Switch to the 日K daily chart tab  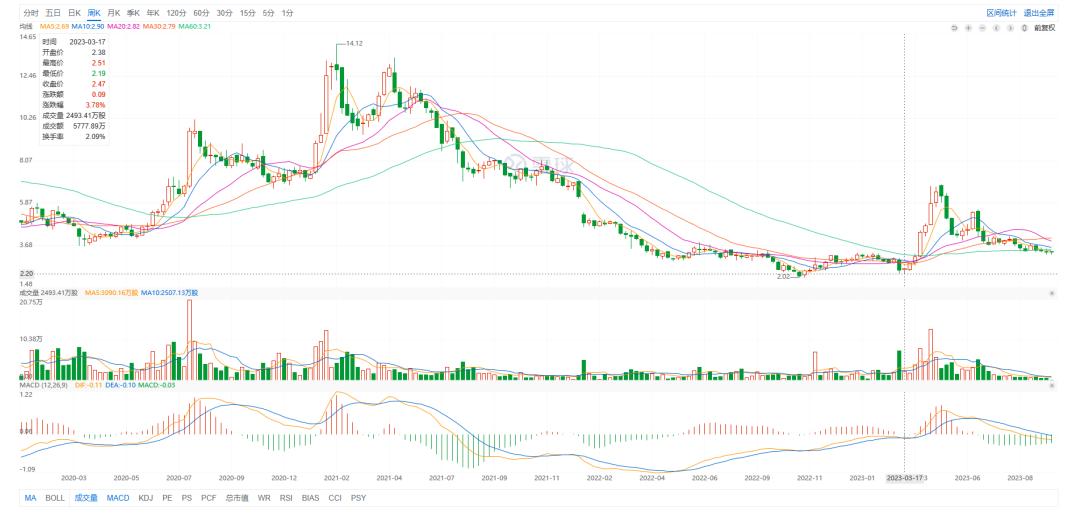[73, 13]
